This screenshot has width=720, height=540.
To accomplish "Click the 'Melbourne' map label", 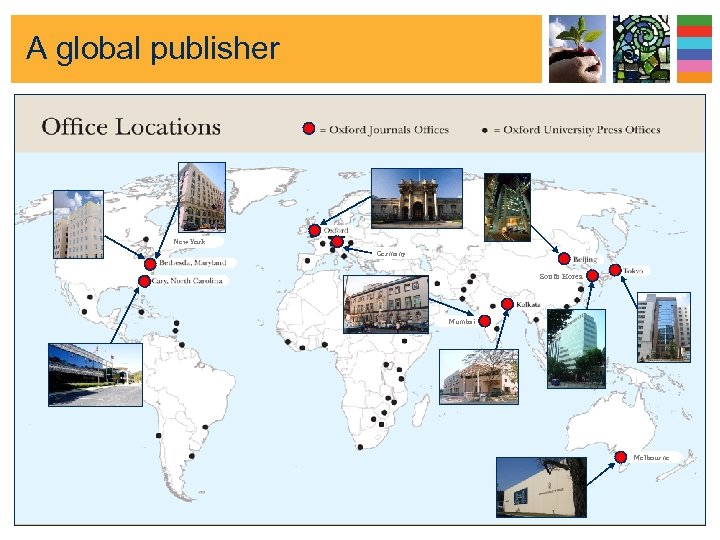I will pos(651,458).
